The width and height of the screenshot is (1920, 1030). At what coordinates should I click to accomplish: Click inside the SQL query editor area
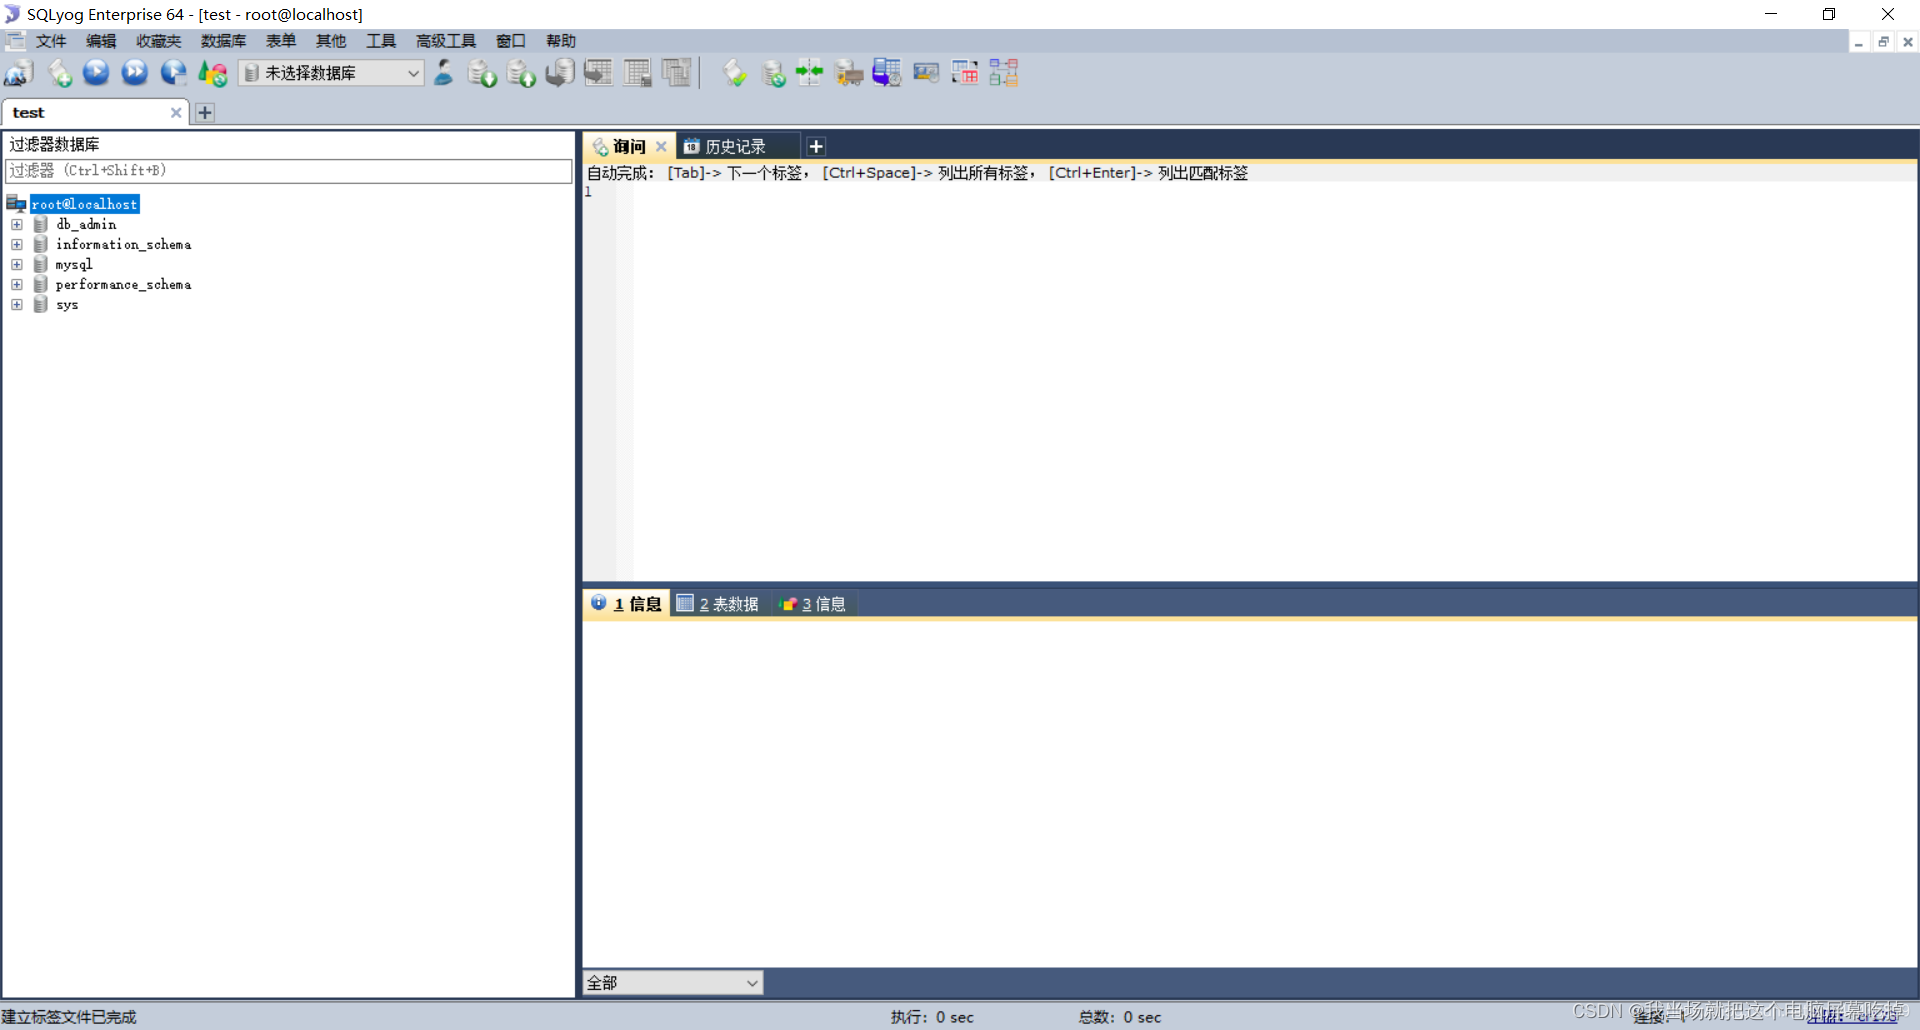tap(1274, 380)
